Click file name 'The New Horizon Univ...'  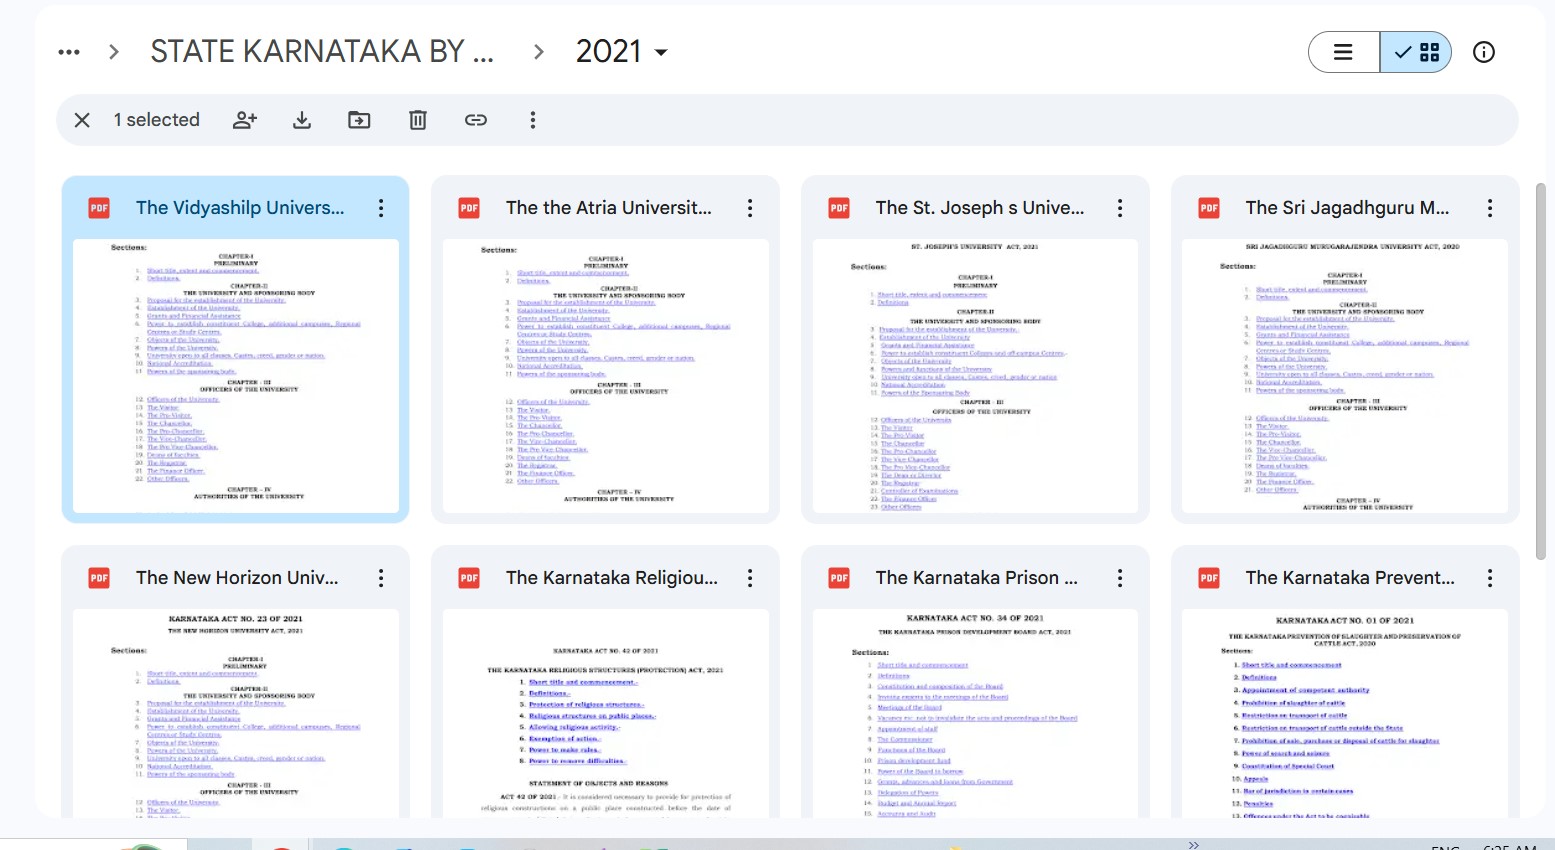[x=237, y=578]
